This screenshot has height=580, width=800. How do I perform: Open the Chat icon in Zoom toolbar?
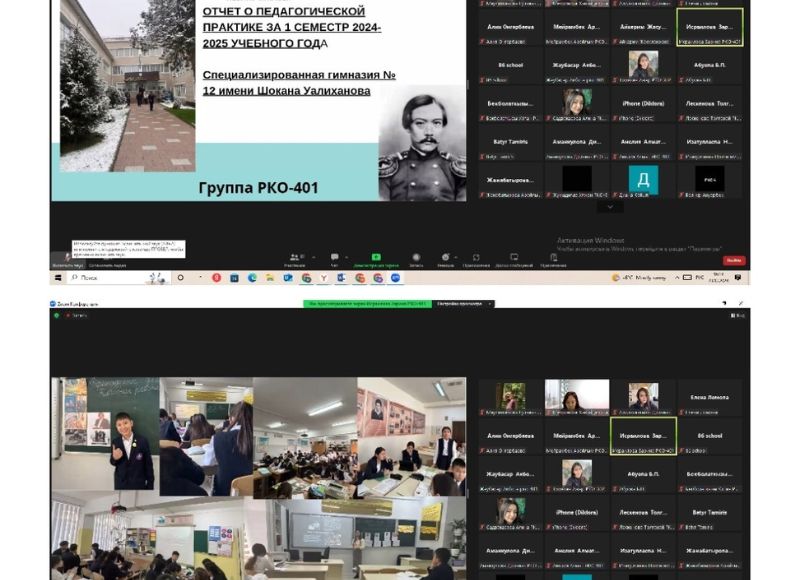[334, 258]
